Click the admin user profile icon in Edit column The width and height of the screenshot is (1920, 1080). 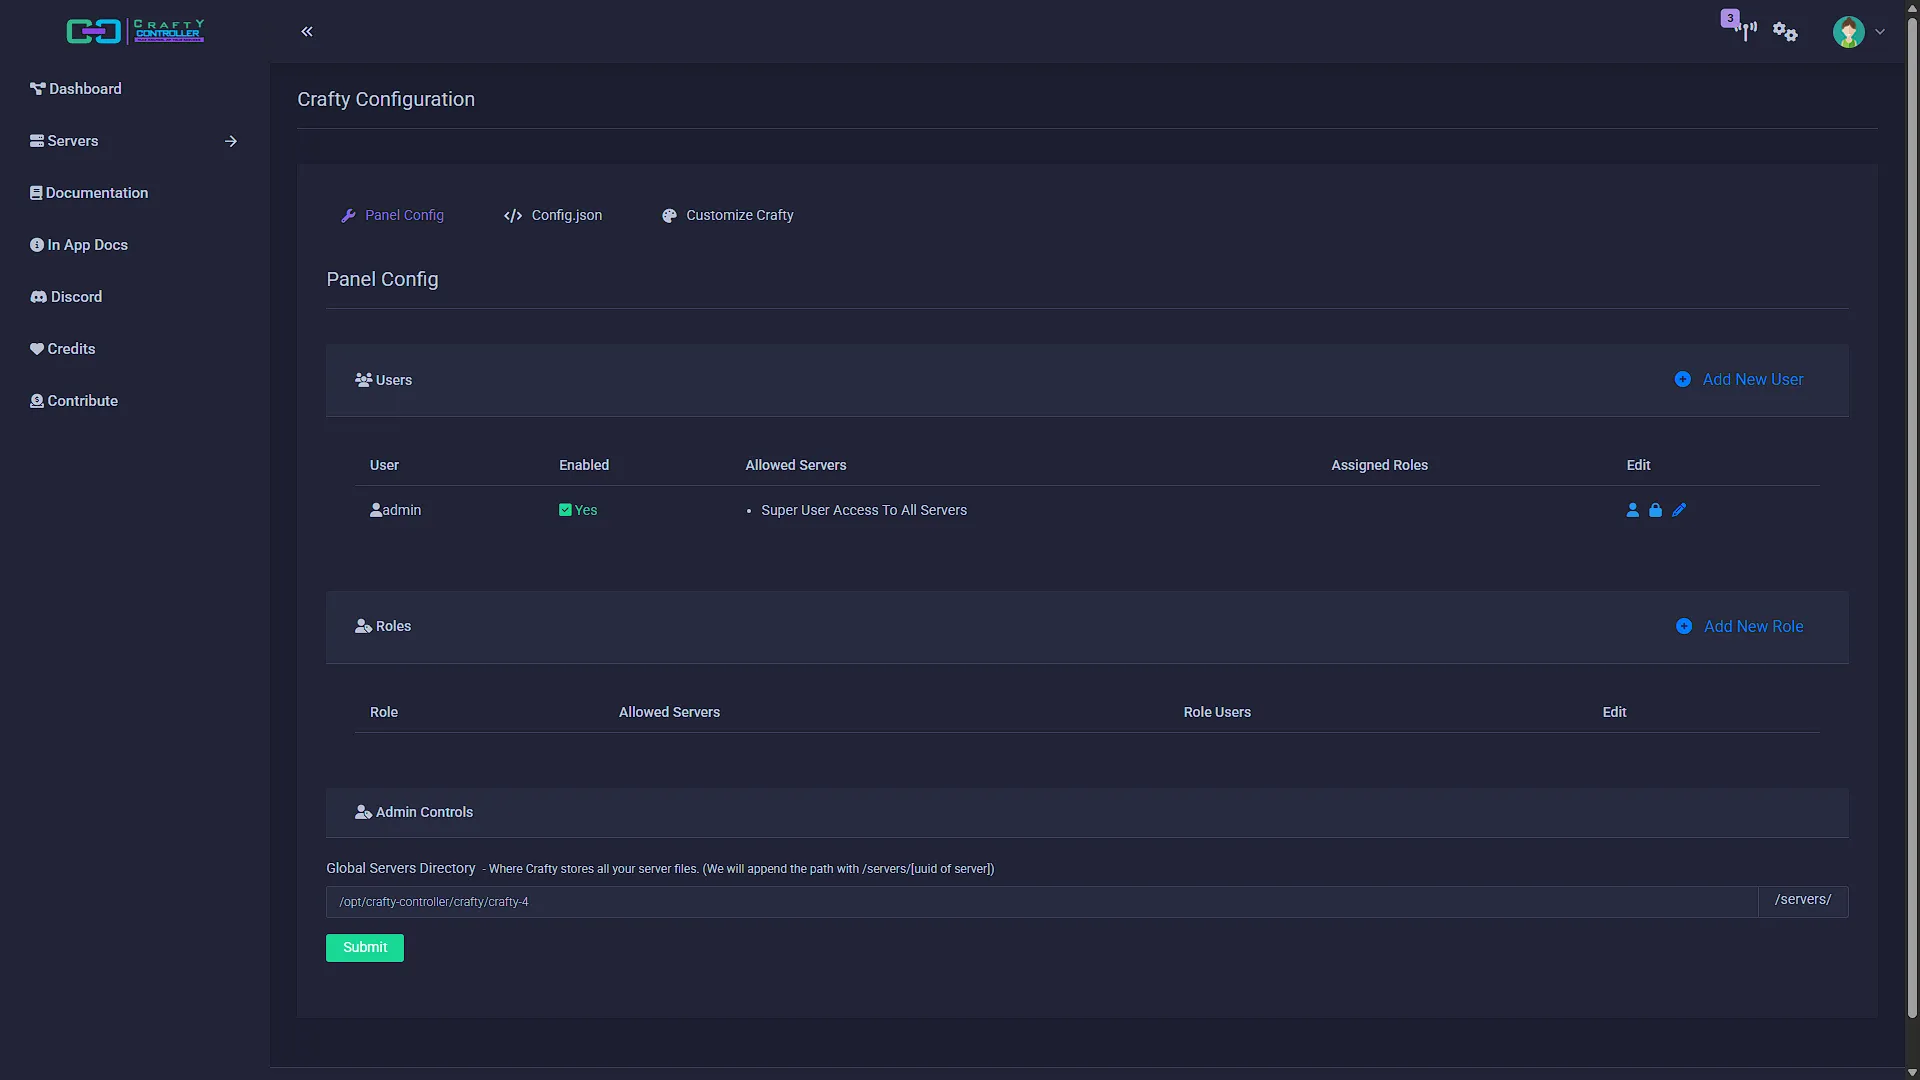[x=1633, y=510]
